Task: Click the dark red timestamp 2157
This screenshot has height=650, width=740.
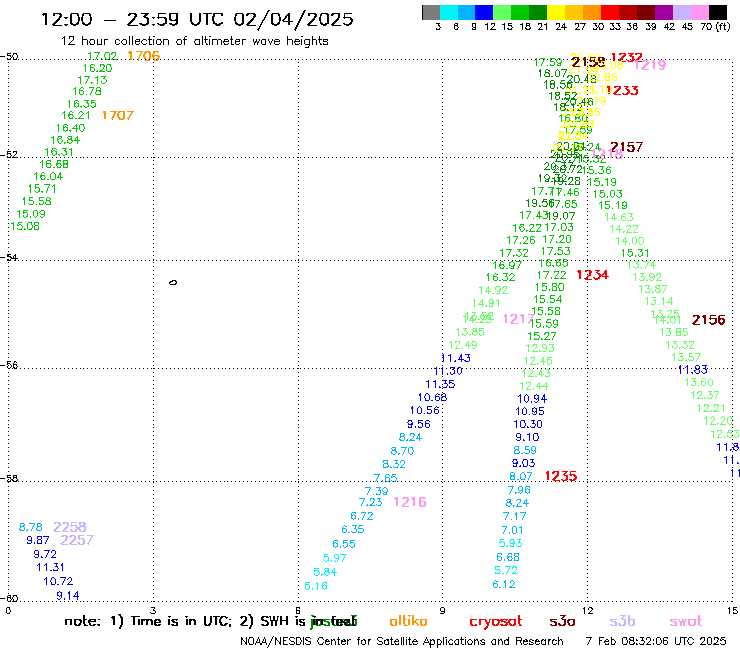Action: pyautogui.click(x=627, y=147)
